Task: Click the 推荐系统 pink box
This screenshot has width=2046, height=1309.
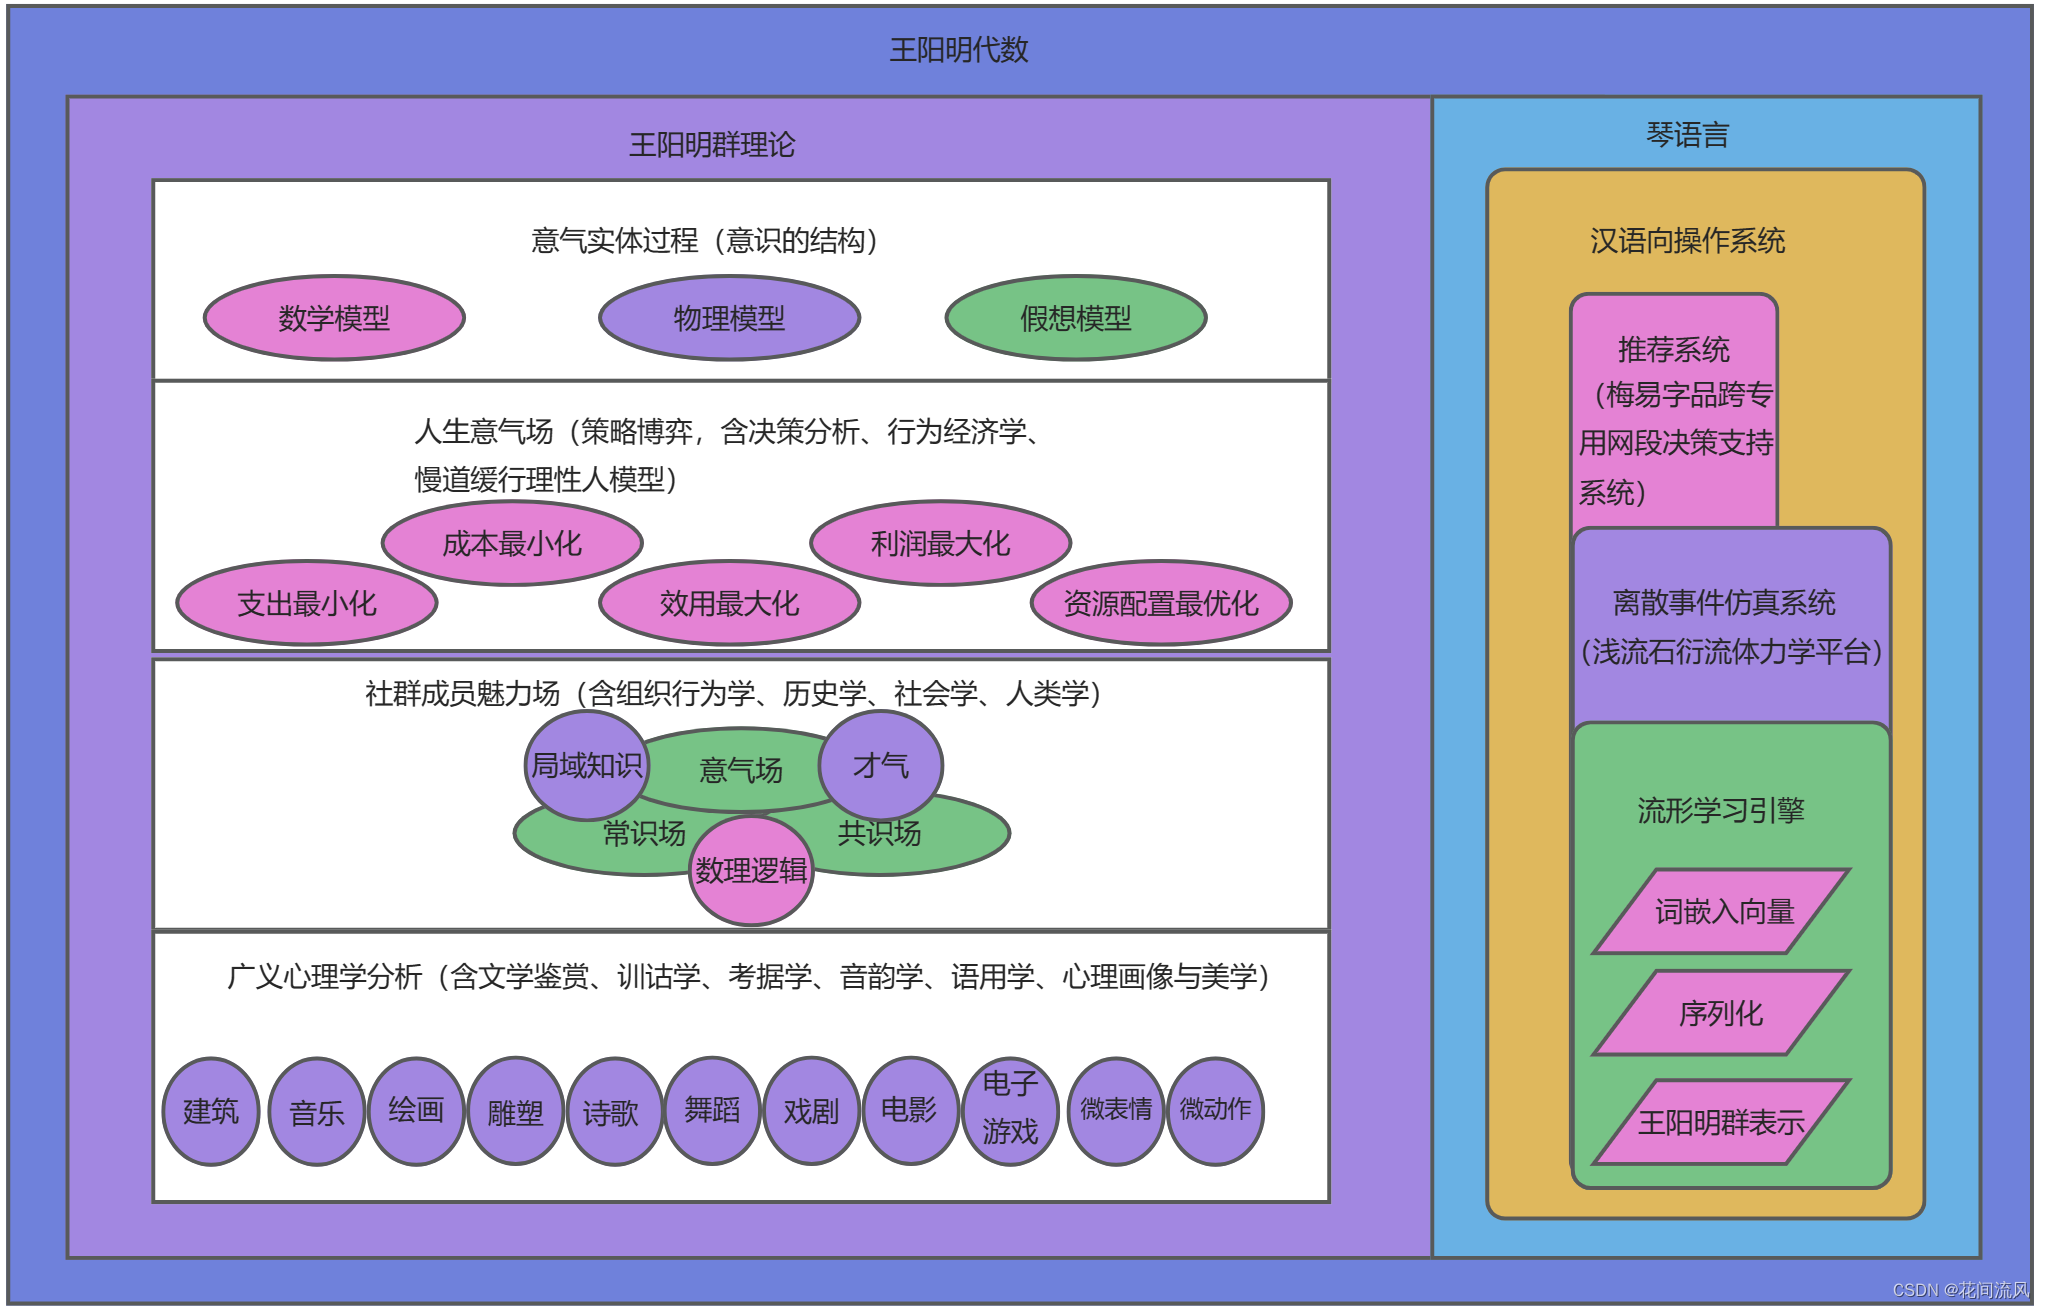Action: click(x=1674, y=412)
